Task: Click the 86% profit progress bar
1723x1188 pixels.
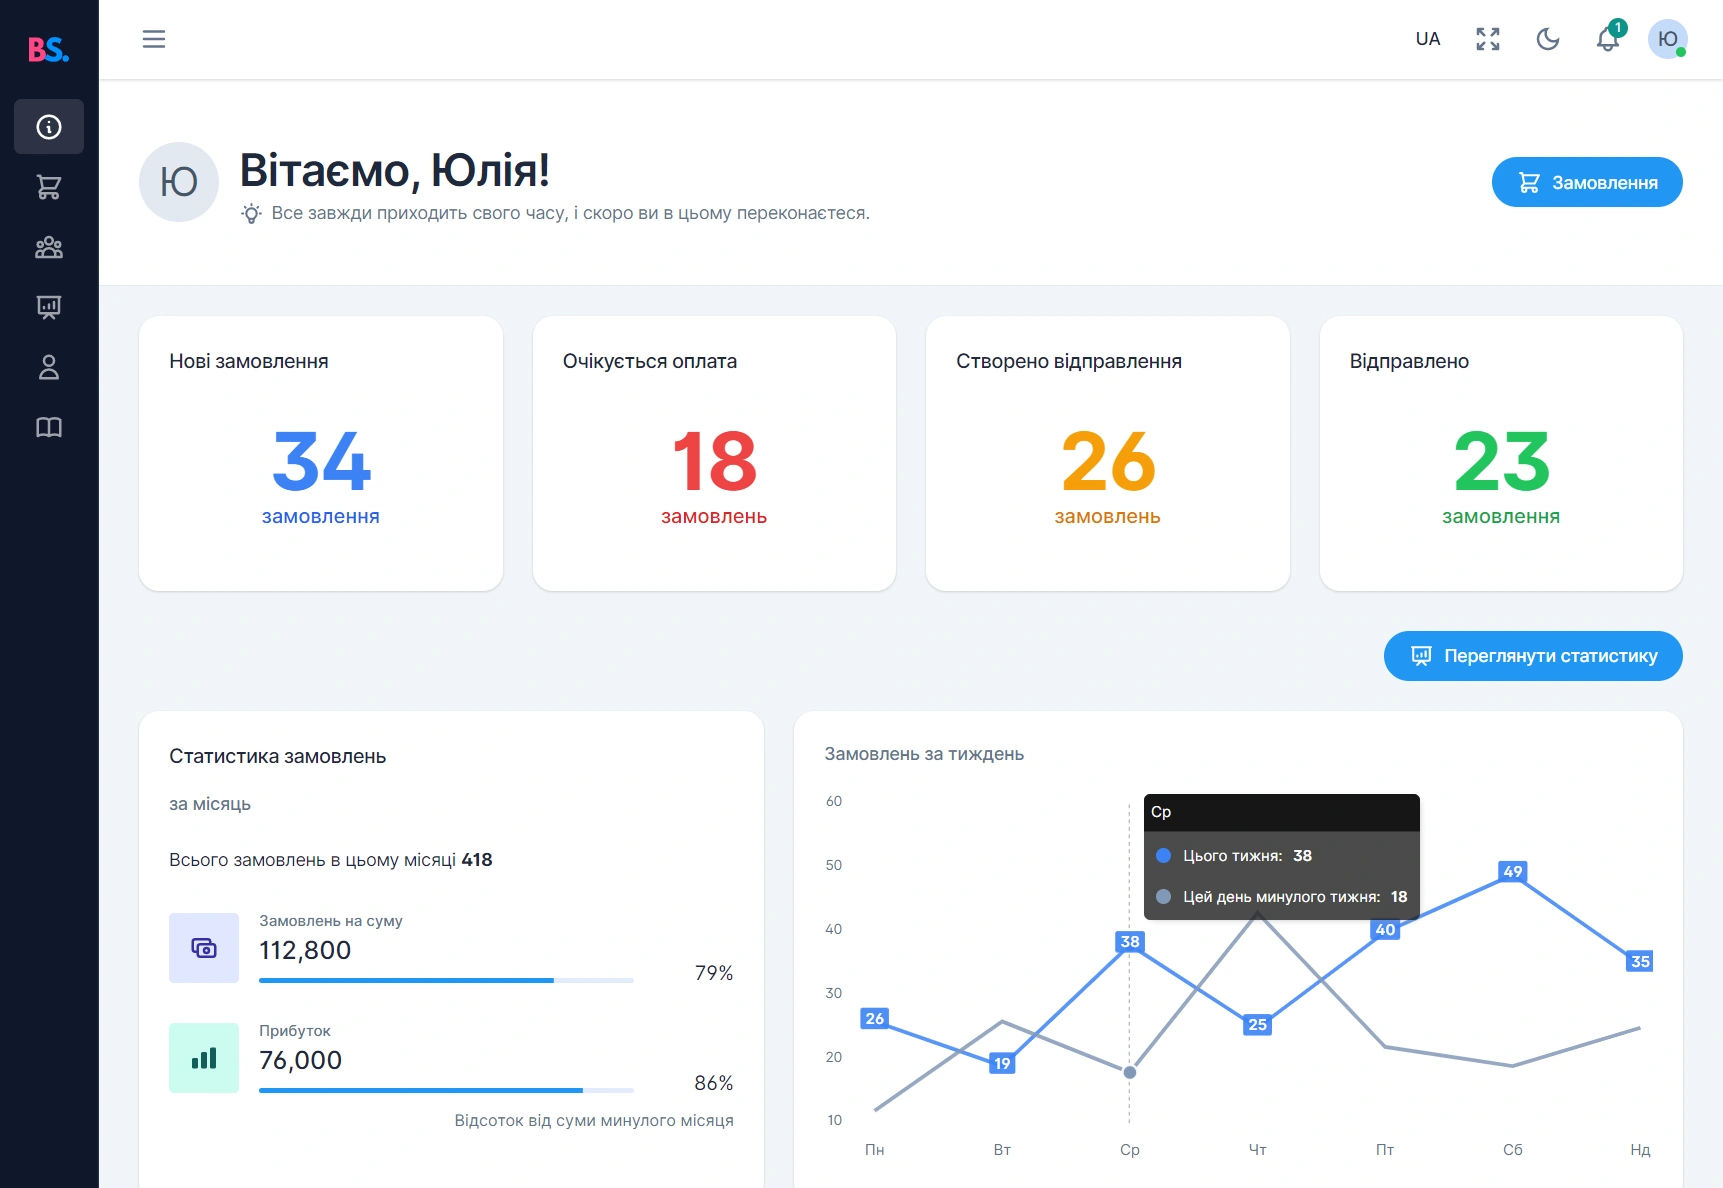Action: [x=446, y=1090]
